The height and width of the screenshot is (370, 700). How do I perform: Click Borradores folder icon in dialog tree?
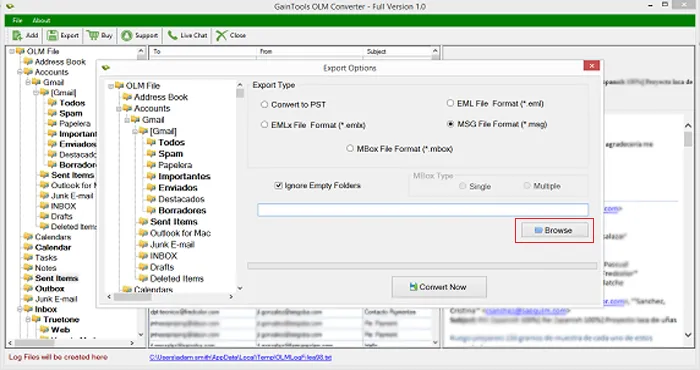pos(151,210)
